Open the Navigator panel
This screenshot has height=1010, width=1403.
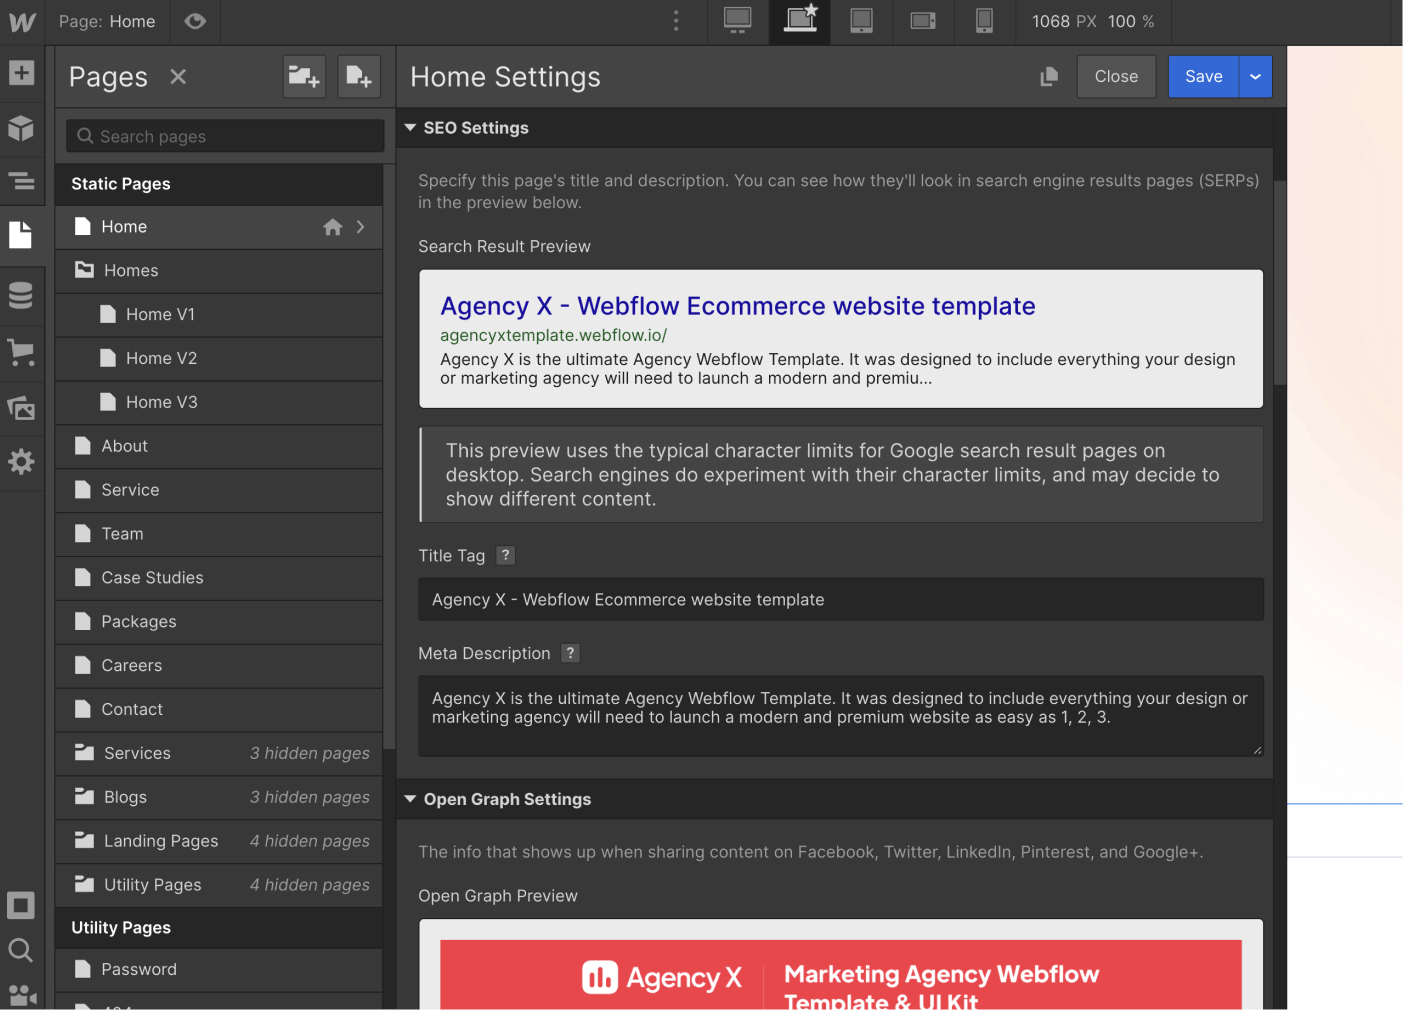point(22,181)
